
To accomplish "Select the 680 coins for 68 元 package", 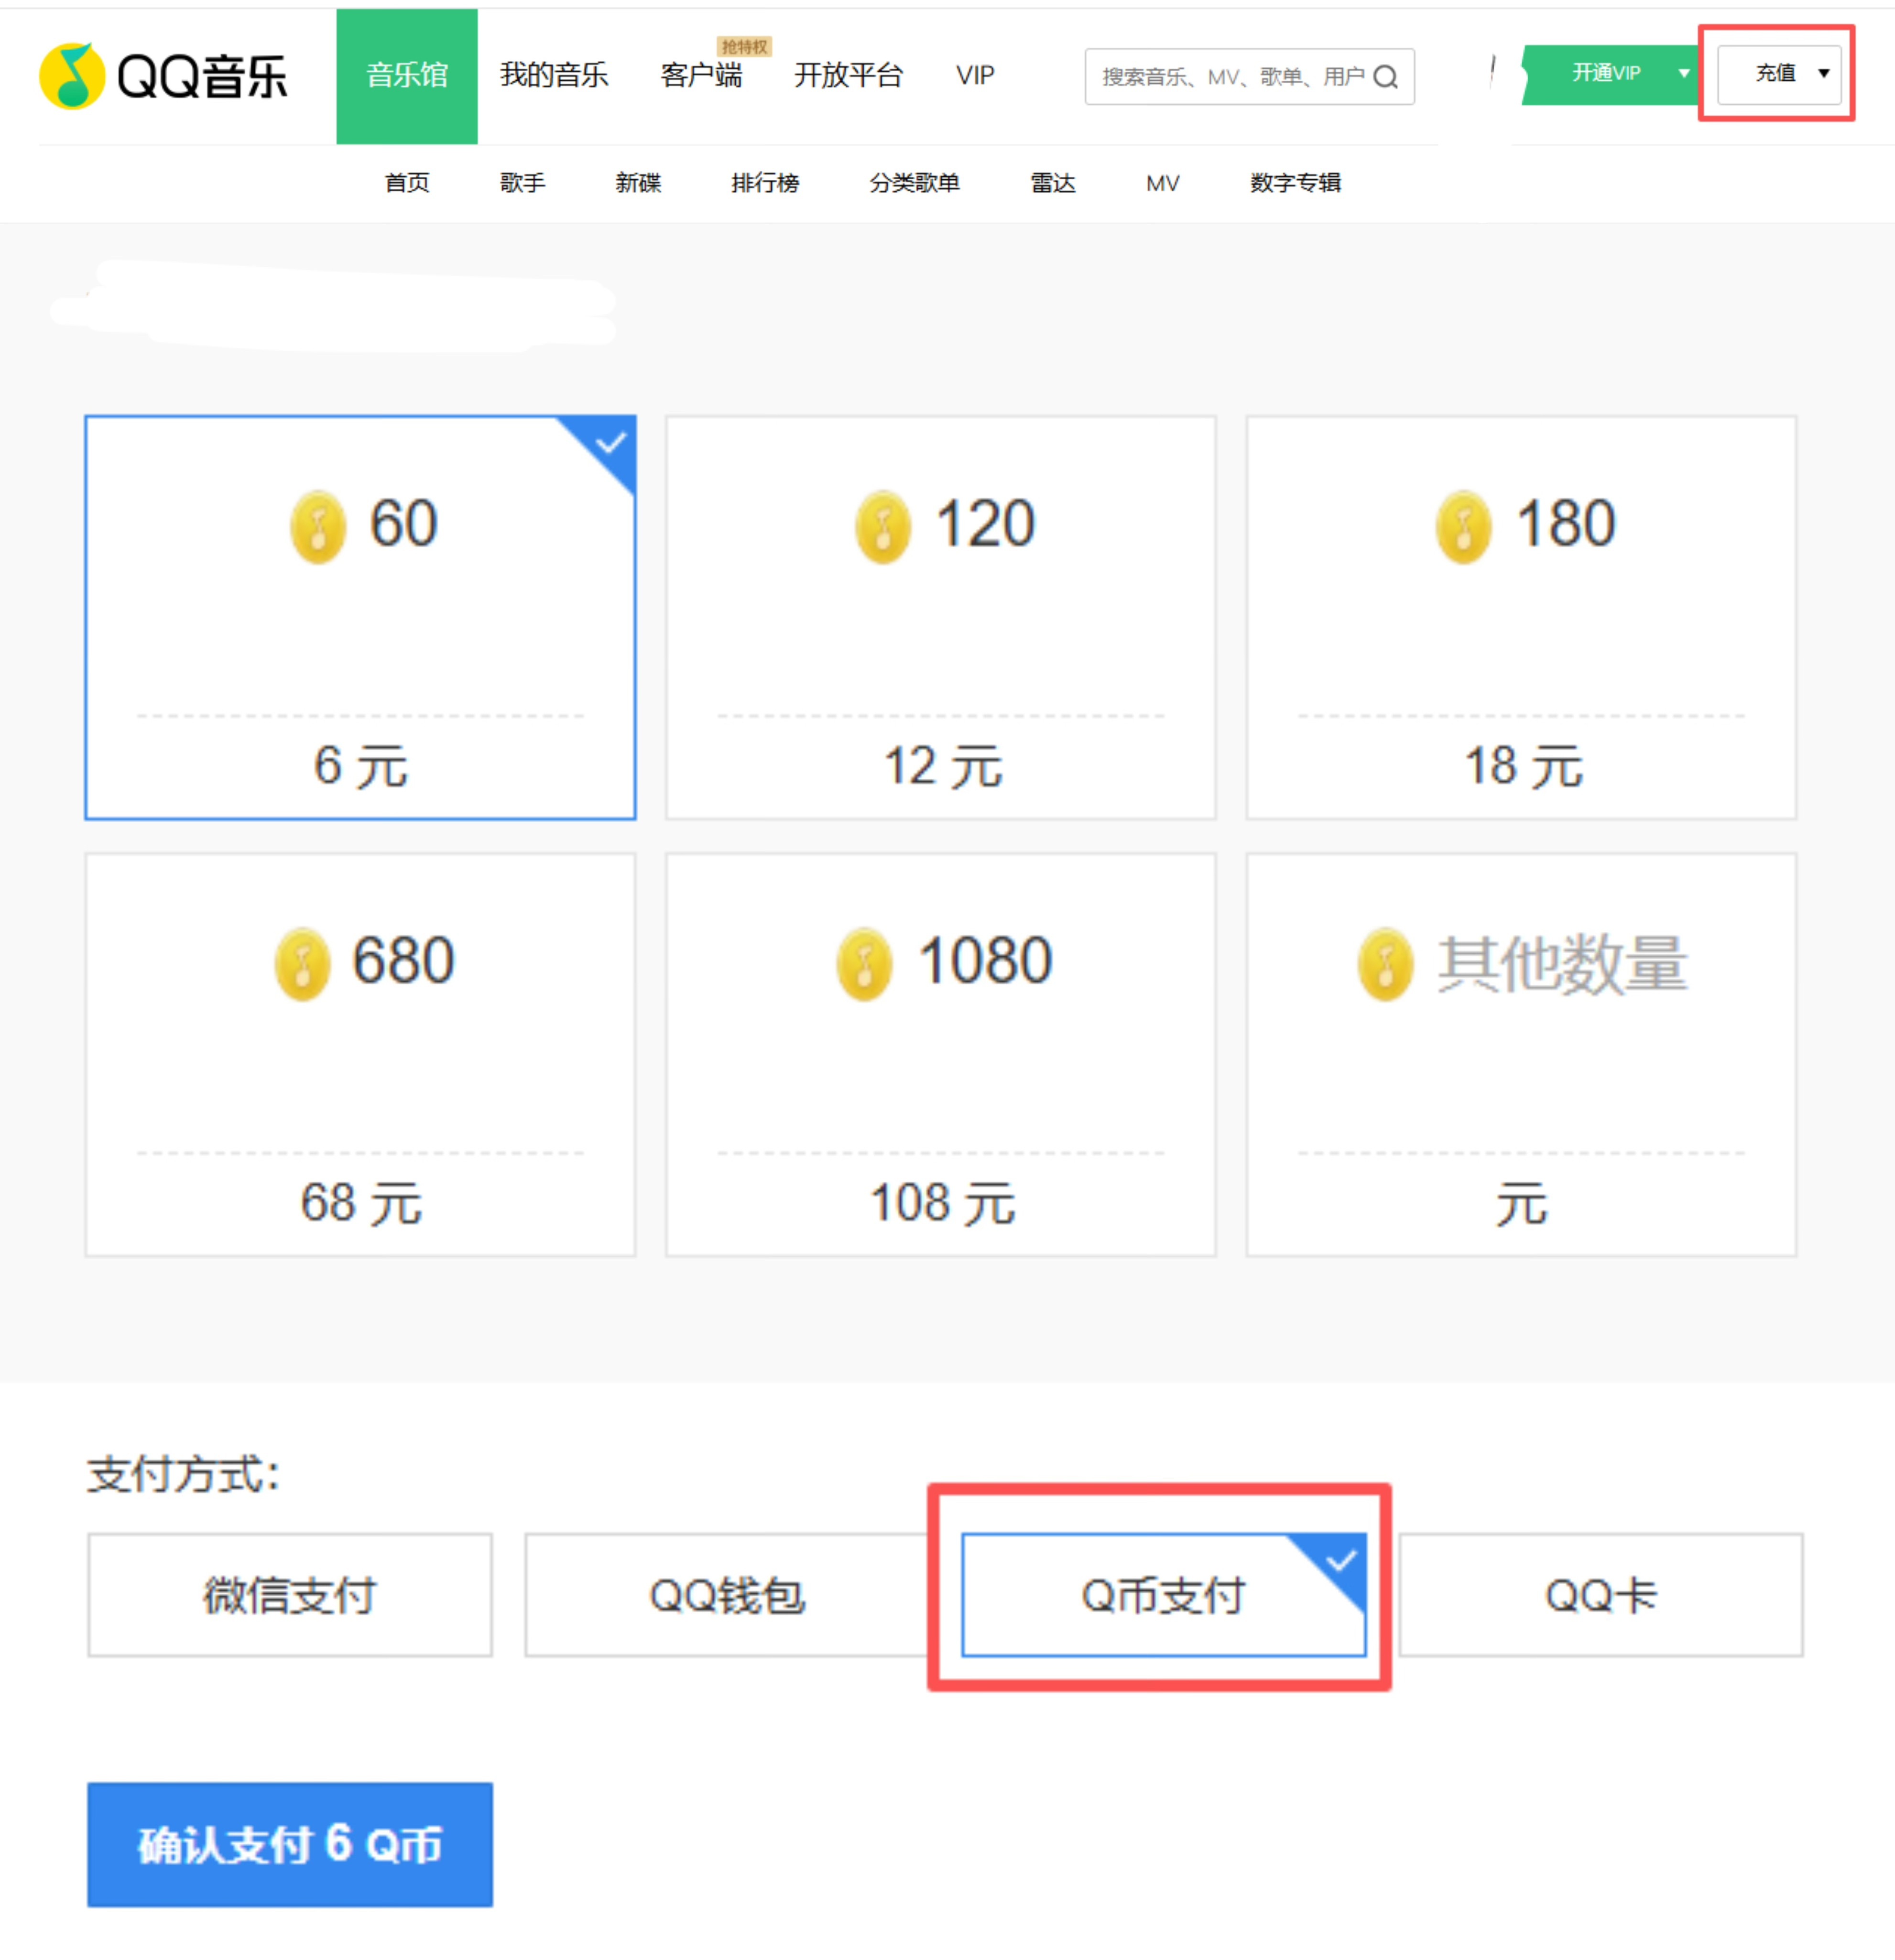I will click(360, 1055).
